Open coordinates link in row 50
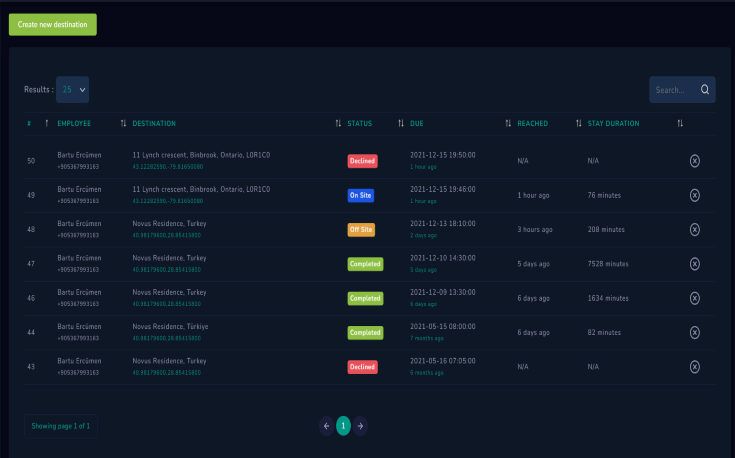Viewport: 735px width, 458px height. pyautogui.click(x=167, y=165)
